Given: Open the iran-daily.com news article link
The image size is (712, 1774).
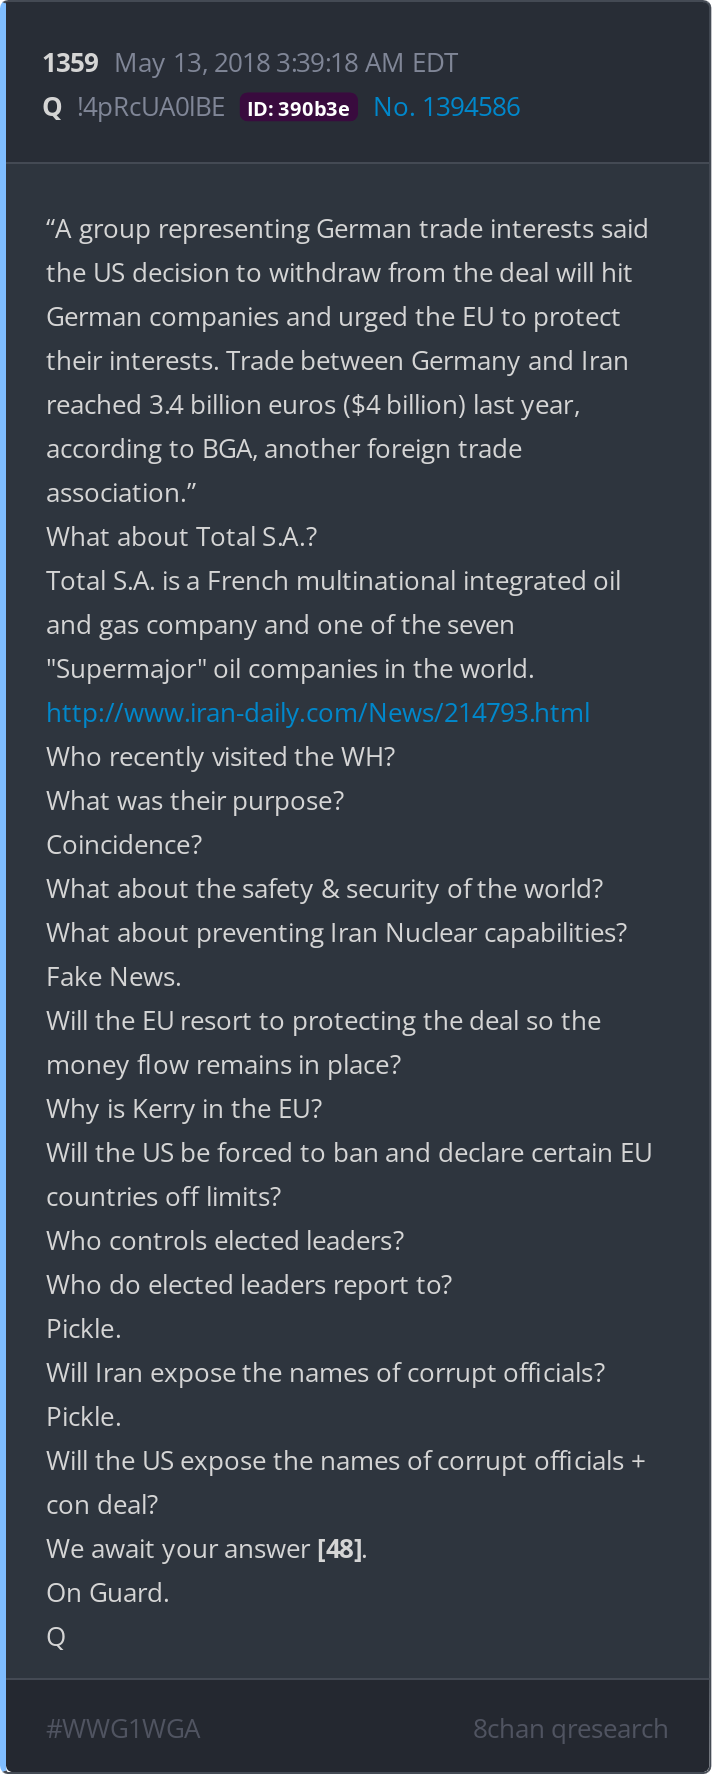Looking at the screenshot, I should [x=317, y=713].
